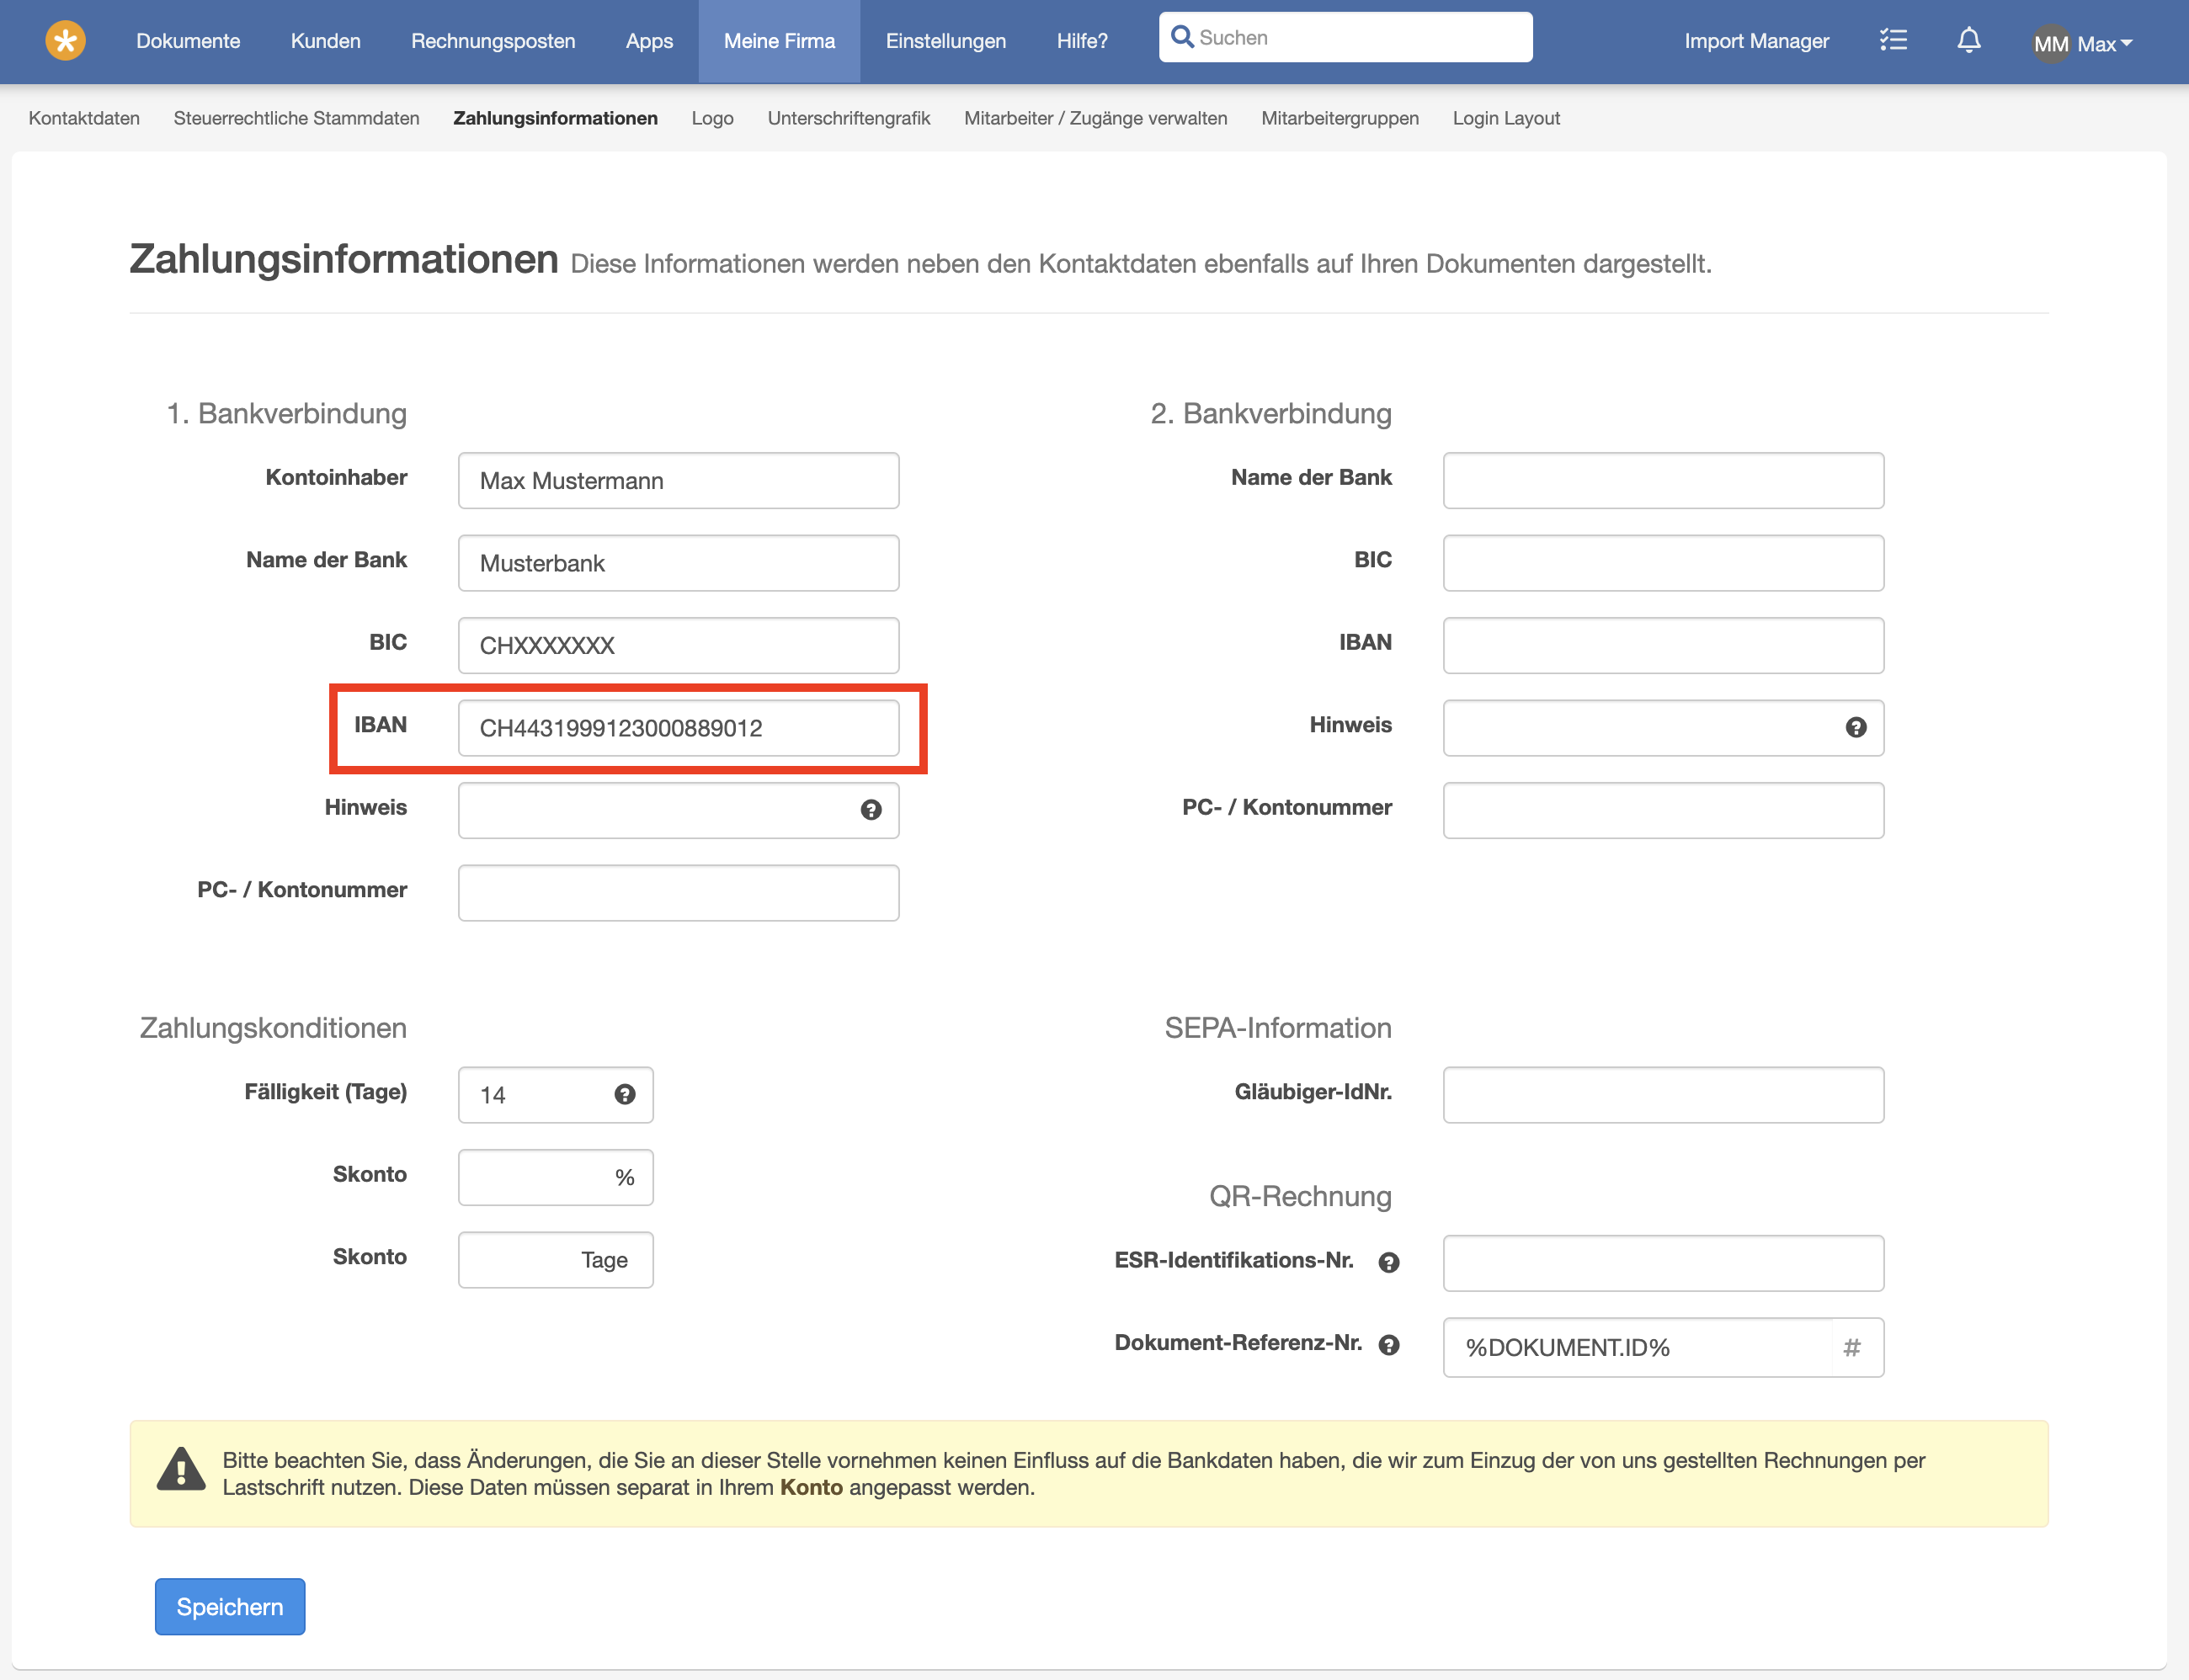The image size is (2189, 1680).
Task: Click the "2. Bankverbindung" section title
Action: click(x=1271, y=414)
